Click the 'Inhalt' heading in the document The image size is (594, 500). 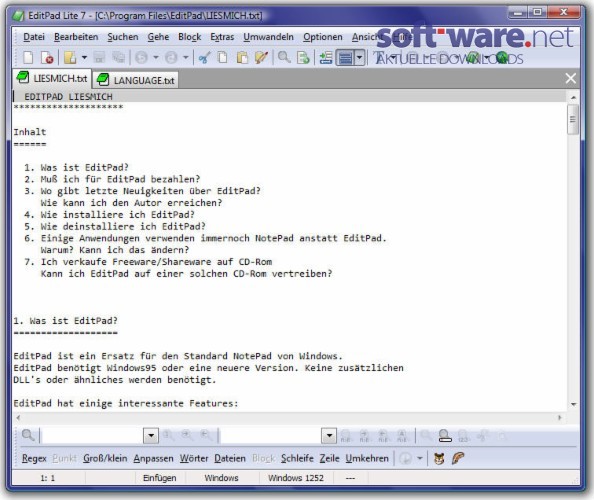(30, 132)
